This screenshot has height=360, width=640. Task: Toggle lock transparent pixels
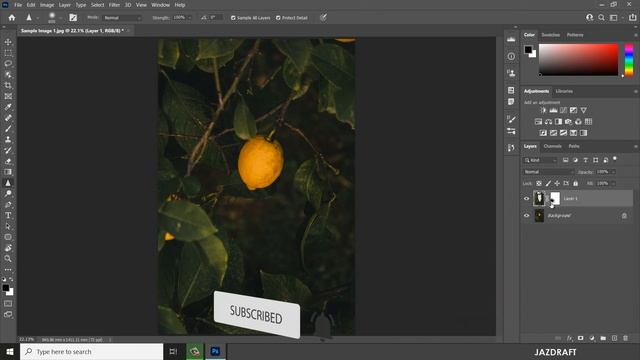coord(539,184)
